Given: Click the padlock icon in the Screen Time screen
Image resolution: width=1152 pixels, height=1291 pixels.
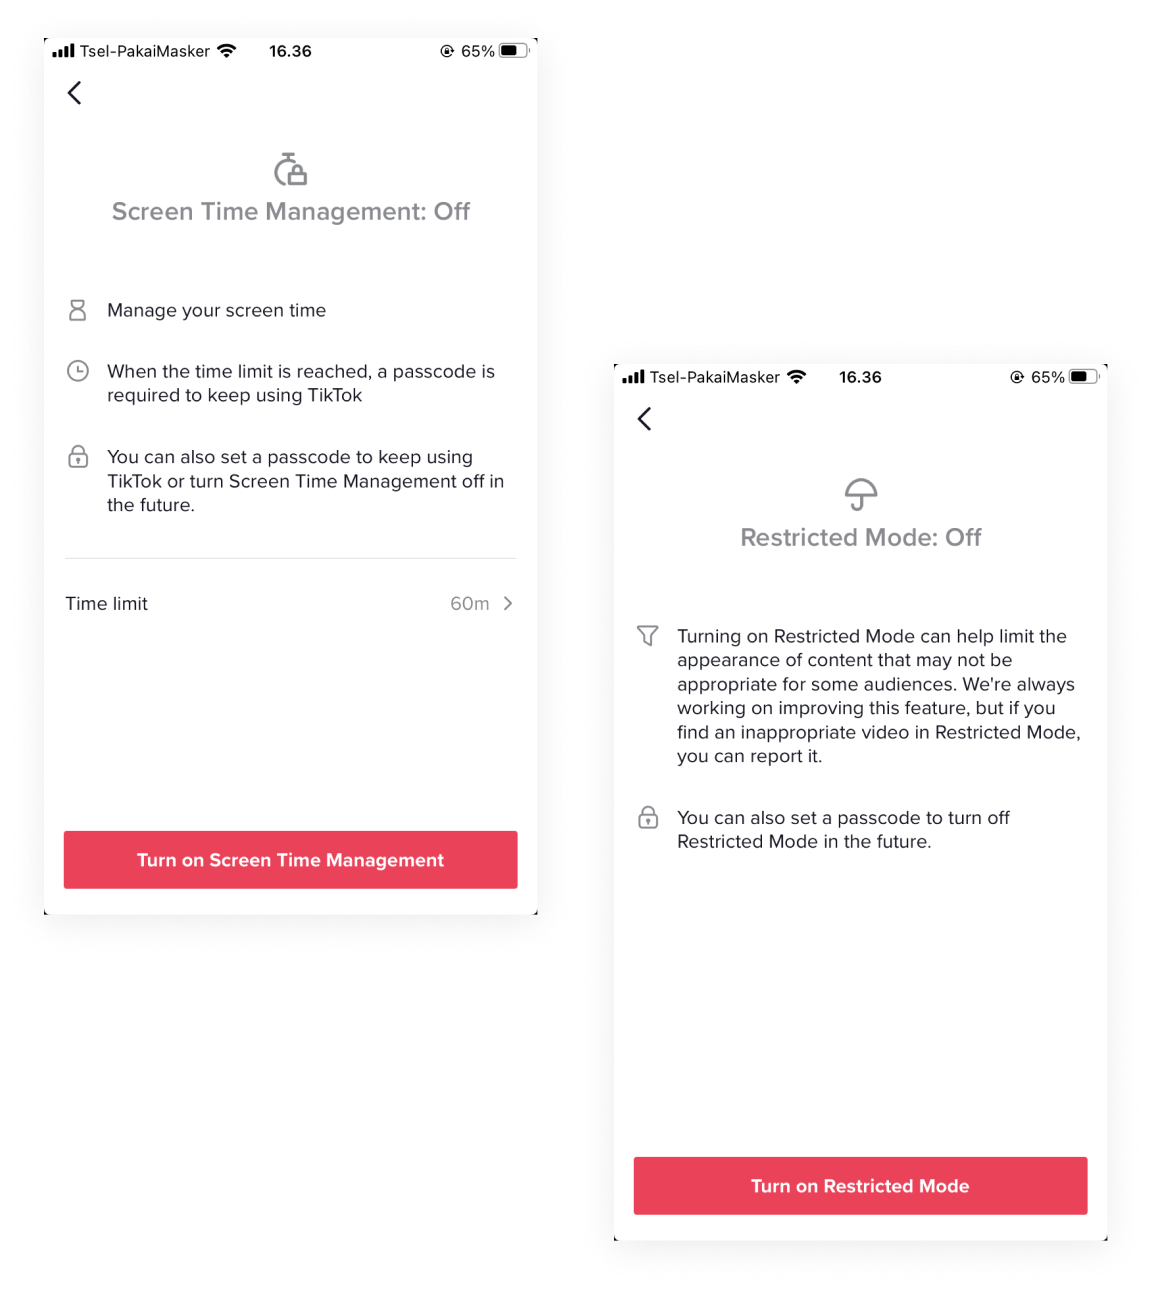Looking at the screenshot, I should [77, 457].
